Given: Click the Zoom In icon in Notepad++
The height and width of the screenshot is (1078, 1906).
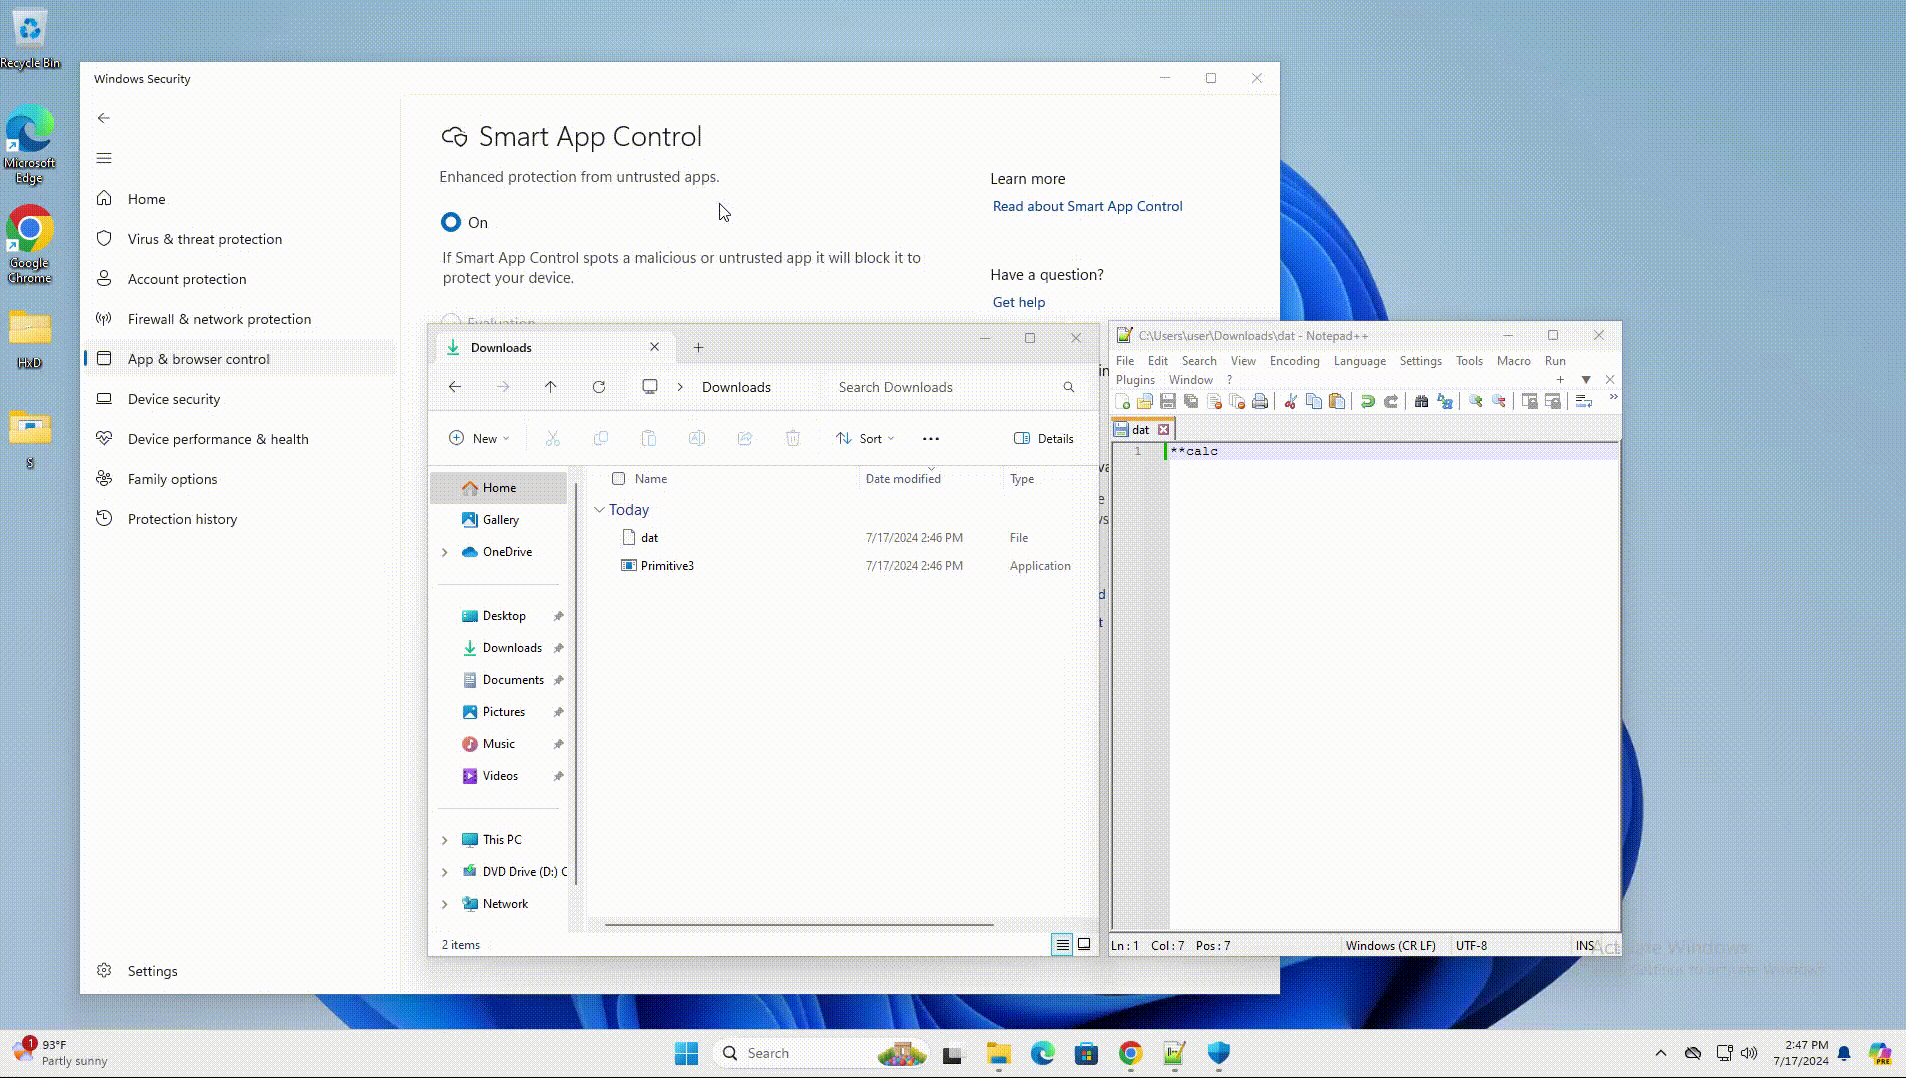Looking at the screenshot, I should (x=1475, y=402).
